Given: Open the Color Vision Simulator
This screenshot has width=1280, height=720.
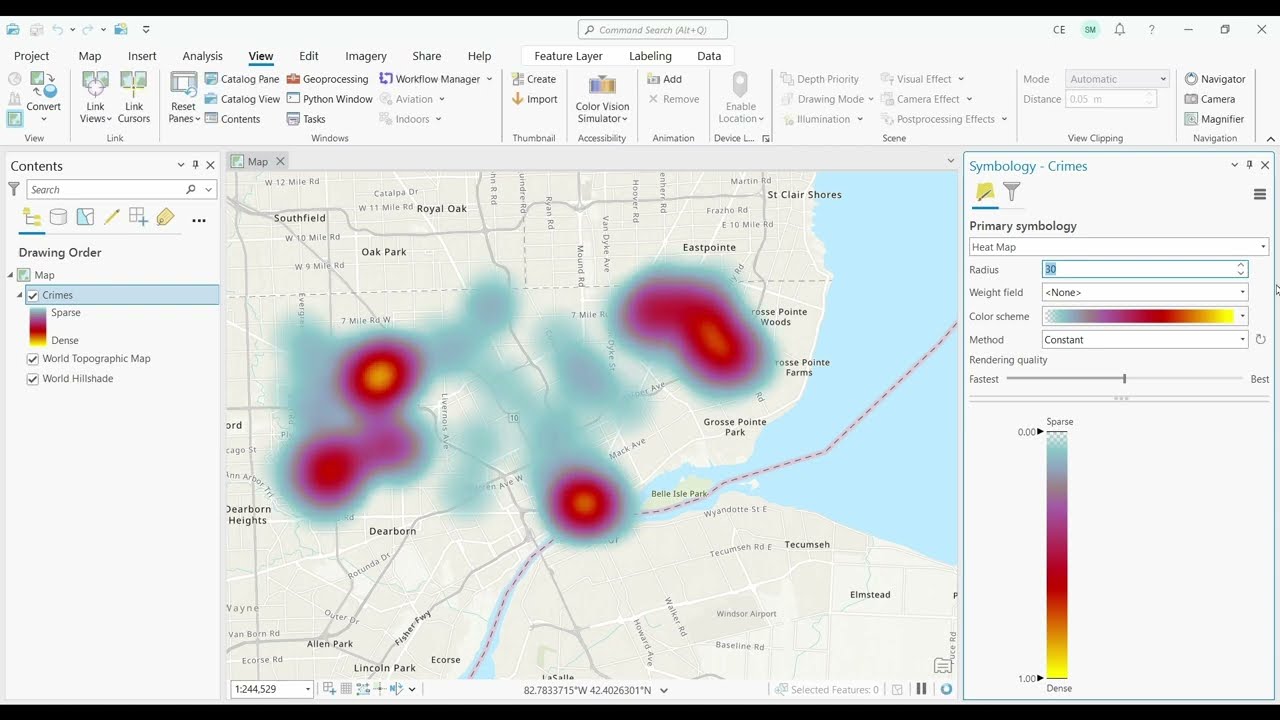Looking at the screenshot, I should [602, 97].
